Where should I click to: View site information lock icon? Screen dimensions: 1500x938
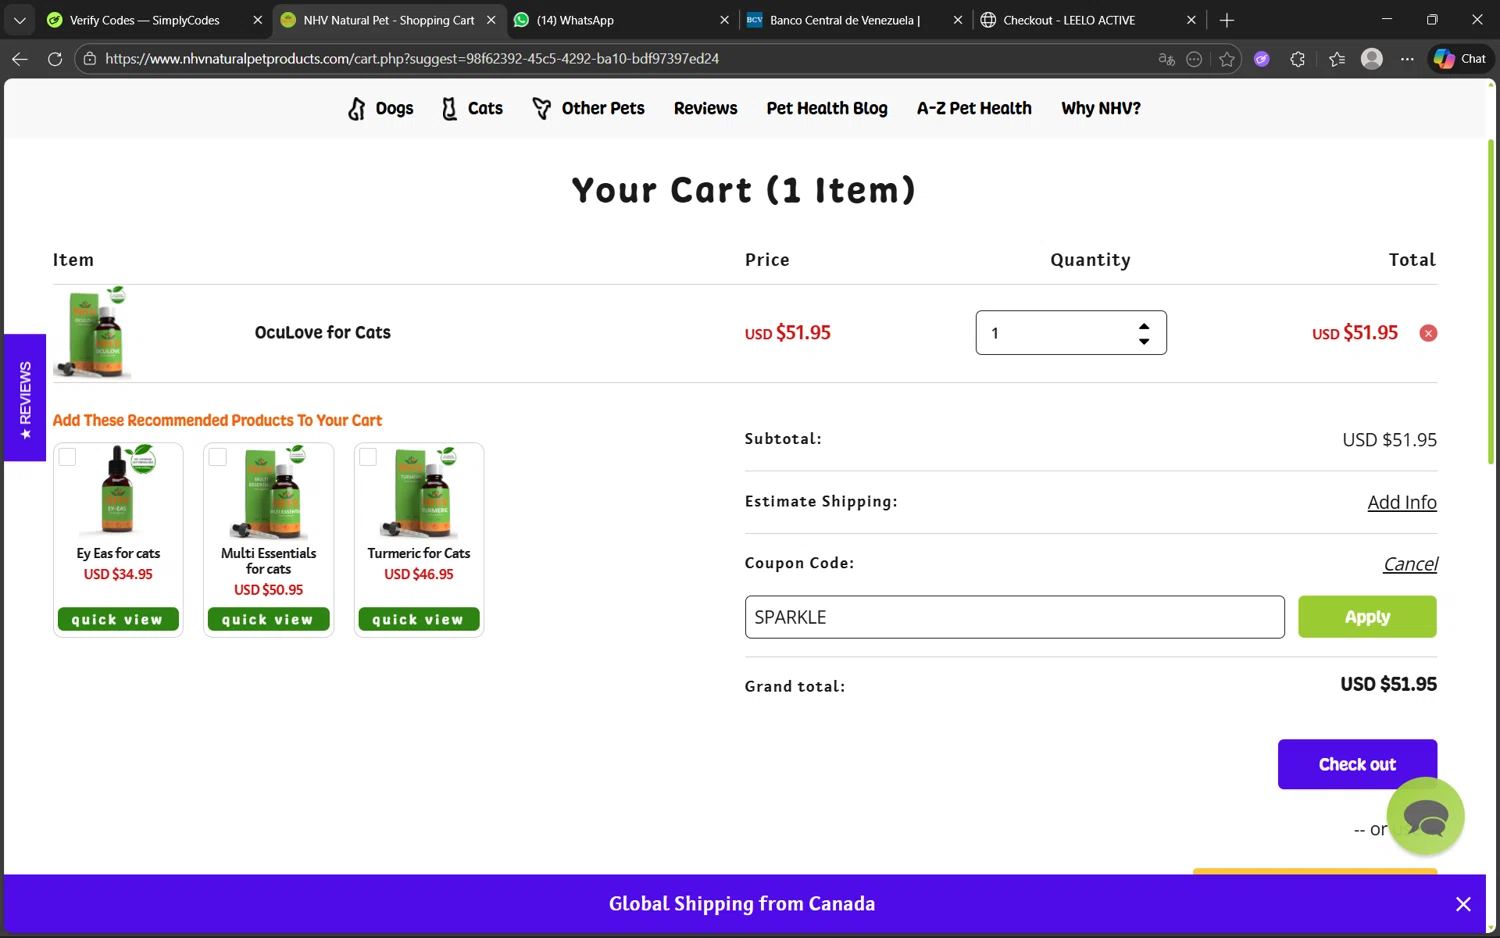click(x=90, y=59)
